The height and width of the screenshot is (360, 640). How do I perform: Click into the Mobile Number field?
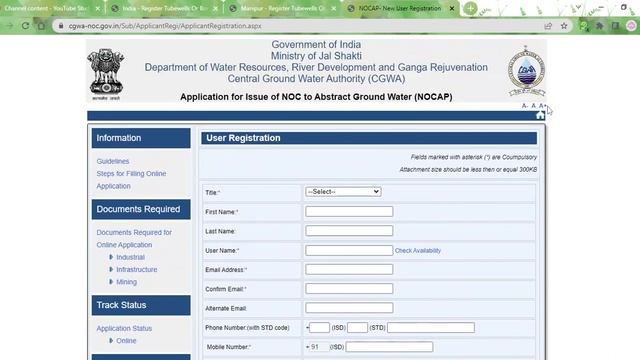point(389,347)
